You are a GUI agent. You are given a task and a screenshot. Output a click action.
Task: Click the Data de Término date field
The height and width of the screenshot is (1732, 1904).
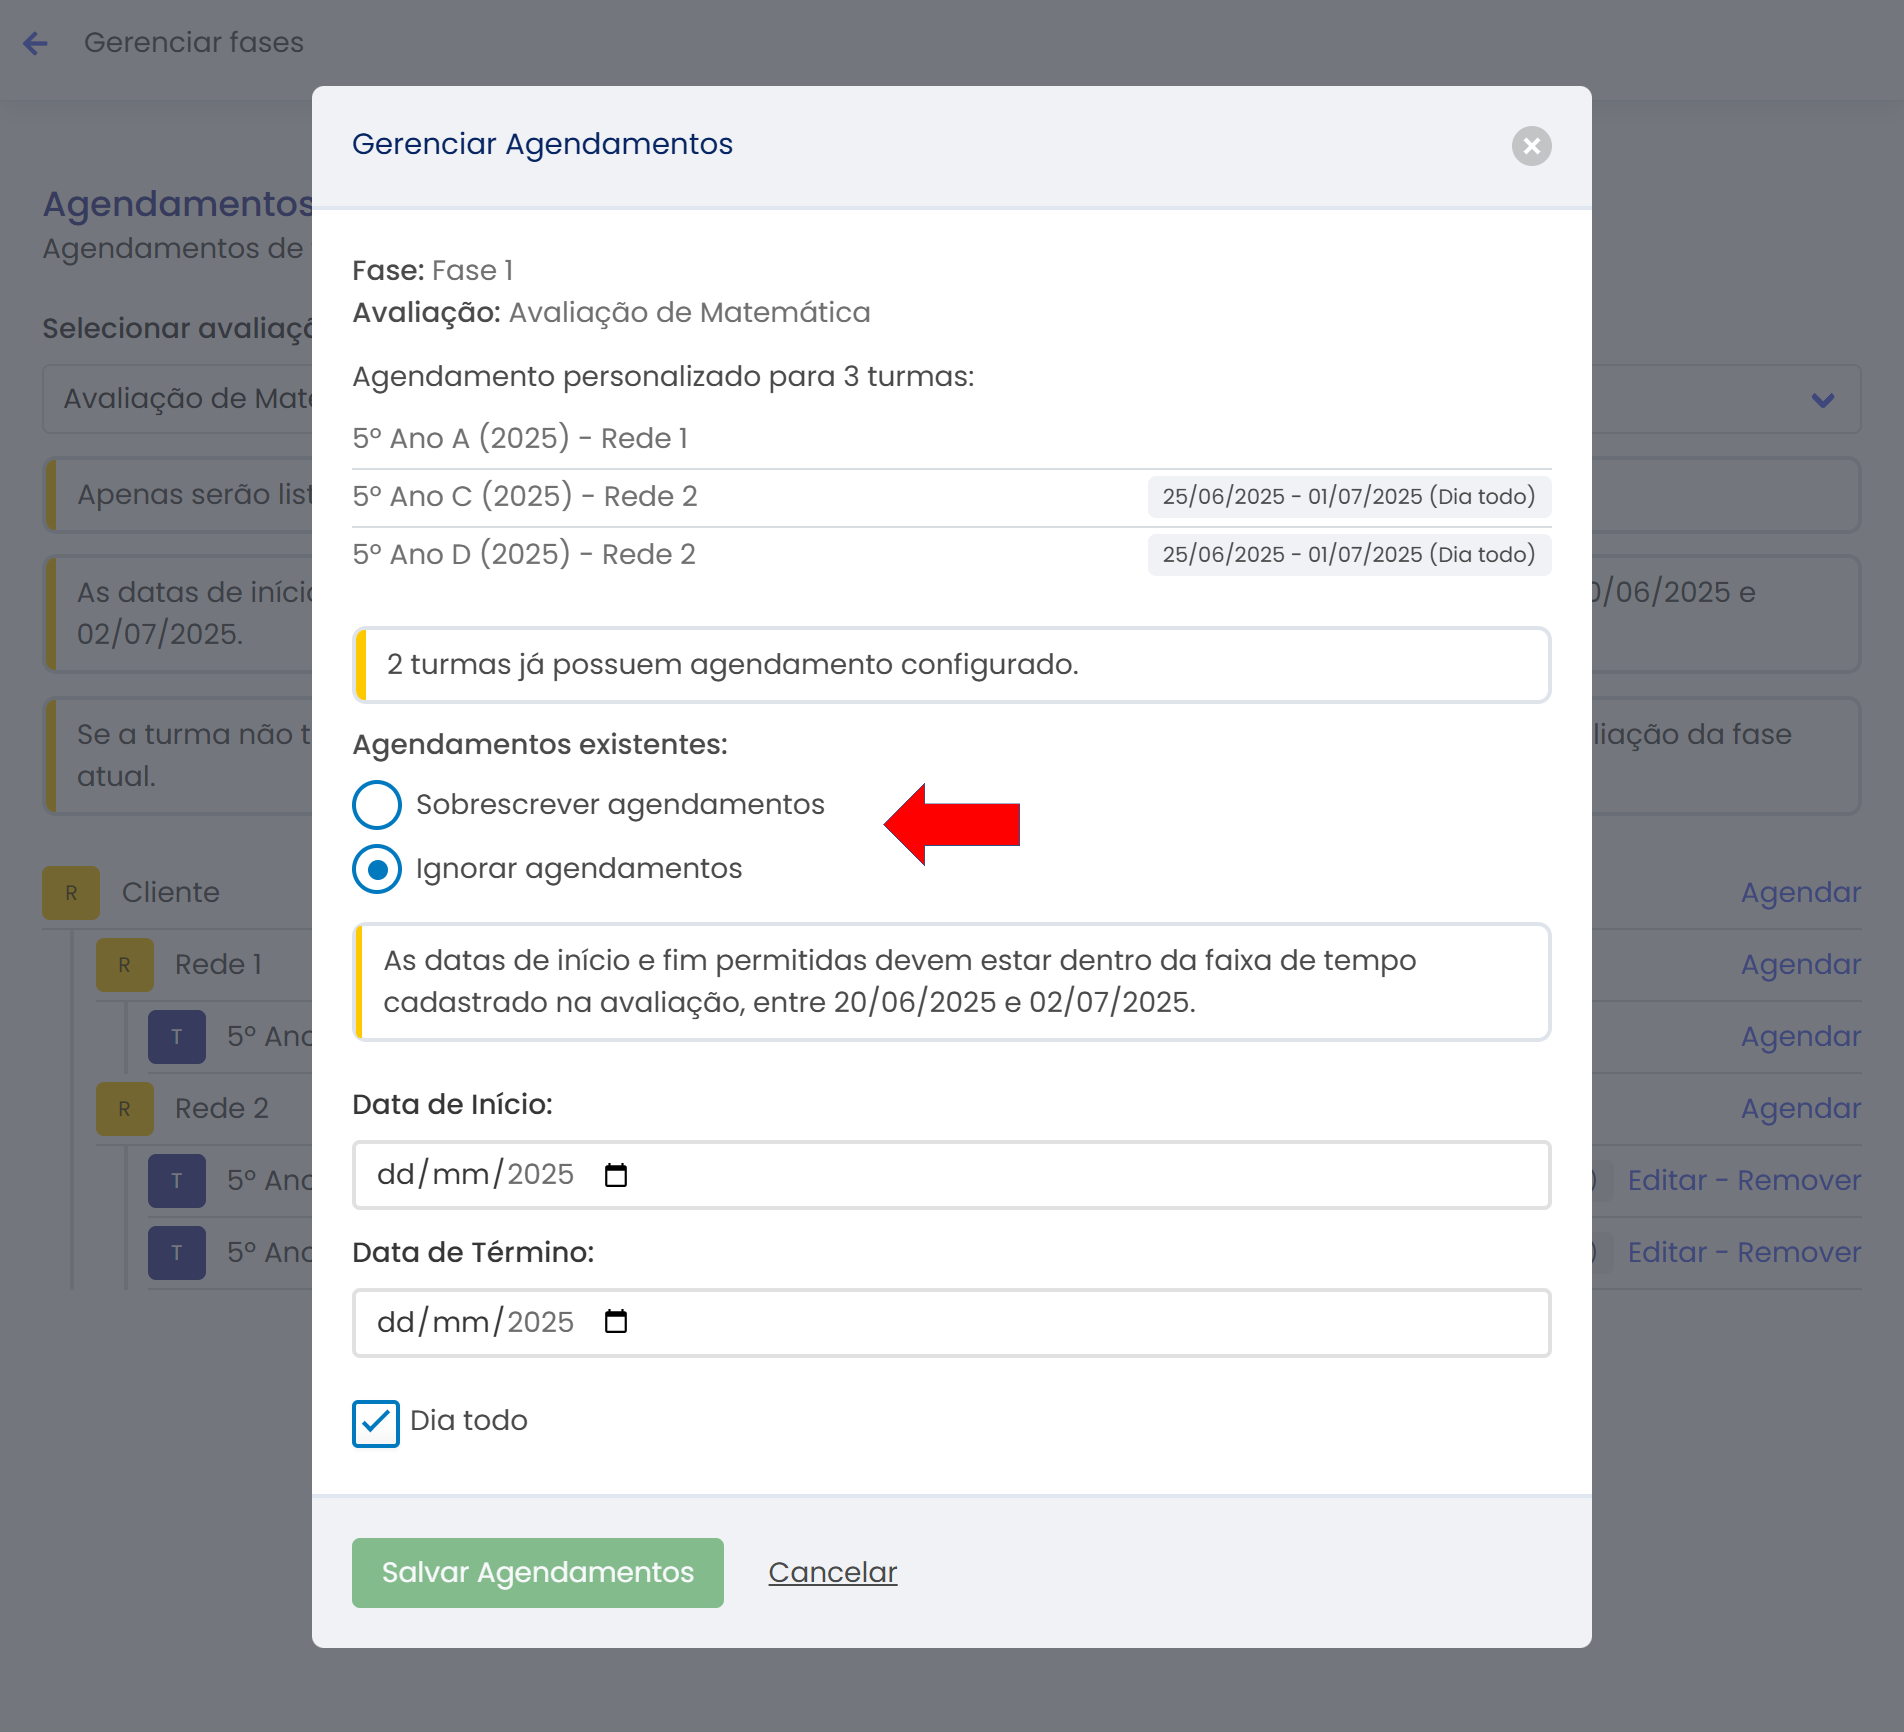951,1322
